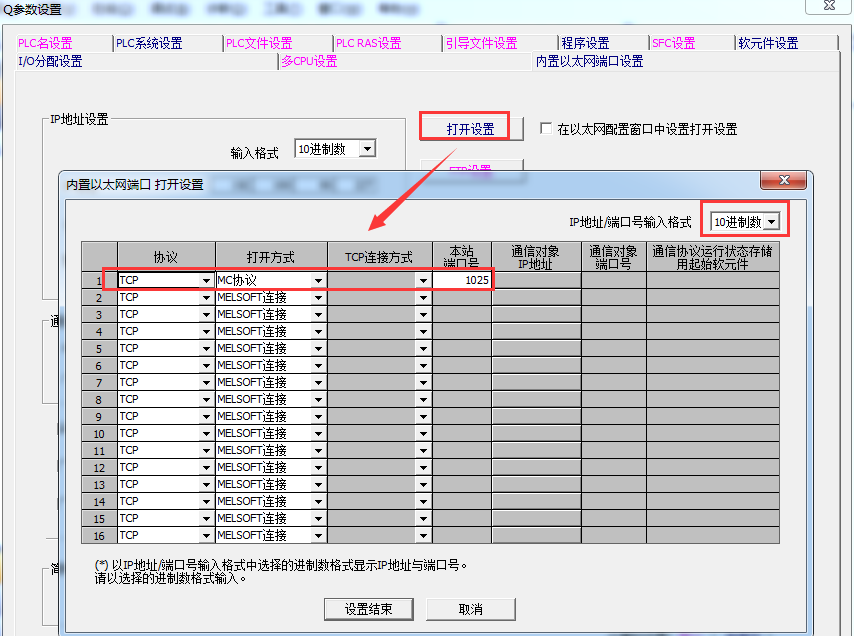Click the 通信协议运行状态存储用起始软元件 column header
854x636 pixels.
pyautogui.click(x=712, y=257)
